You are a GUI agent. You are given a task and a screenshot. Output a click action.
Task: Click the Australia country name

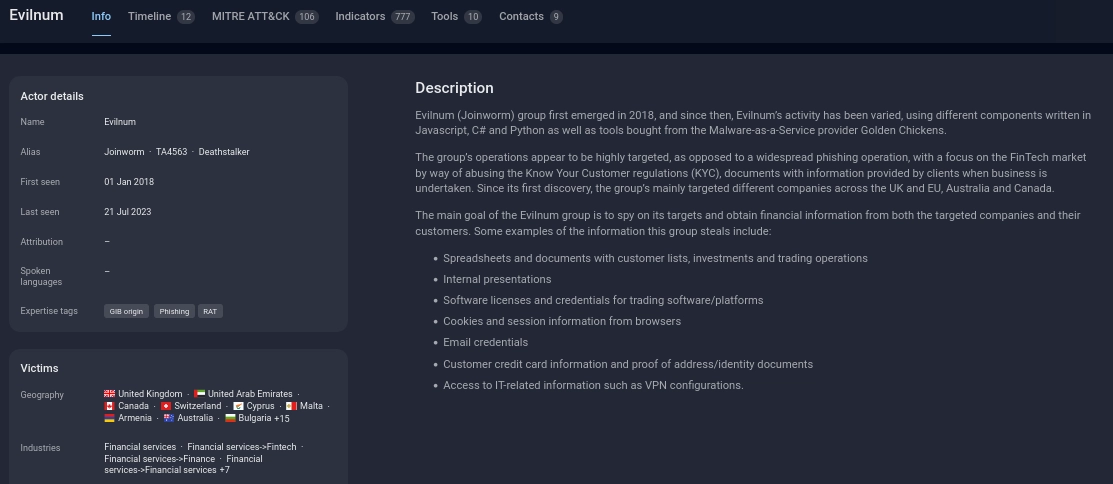click(x=195, y=418)
